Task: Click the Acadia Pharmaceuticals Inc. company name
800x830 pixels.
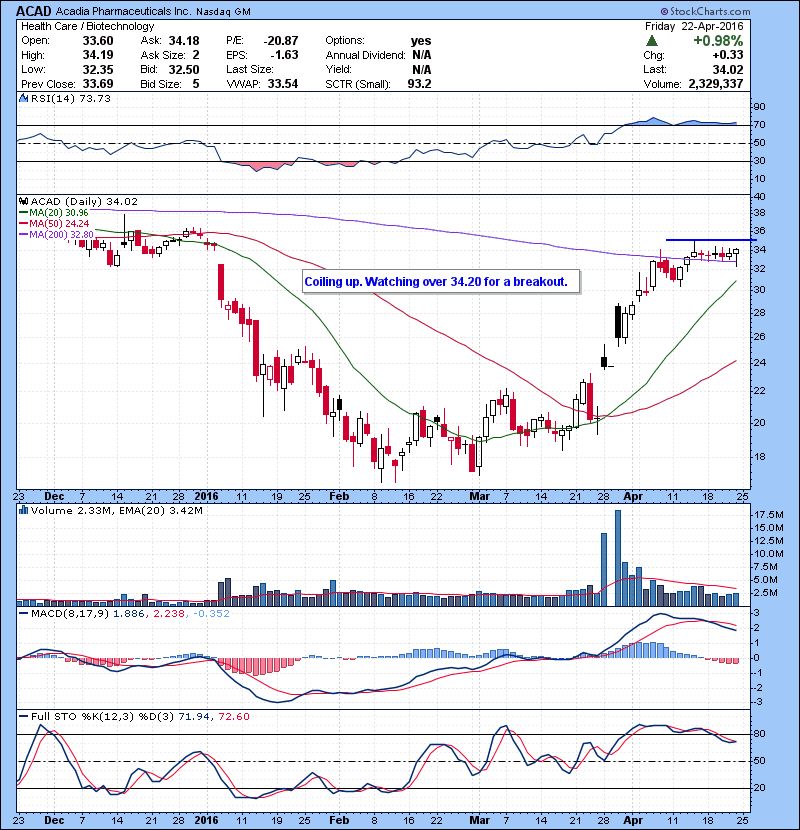Action: (x=124, y=11)
